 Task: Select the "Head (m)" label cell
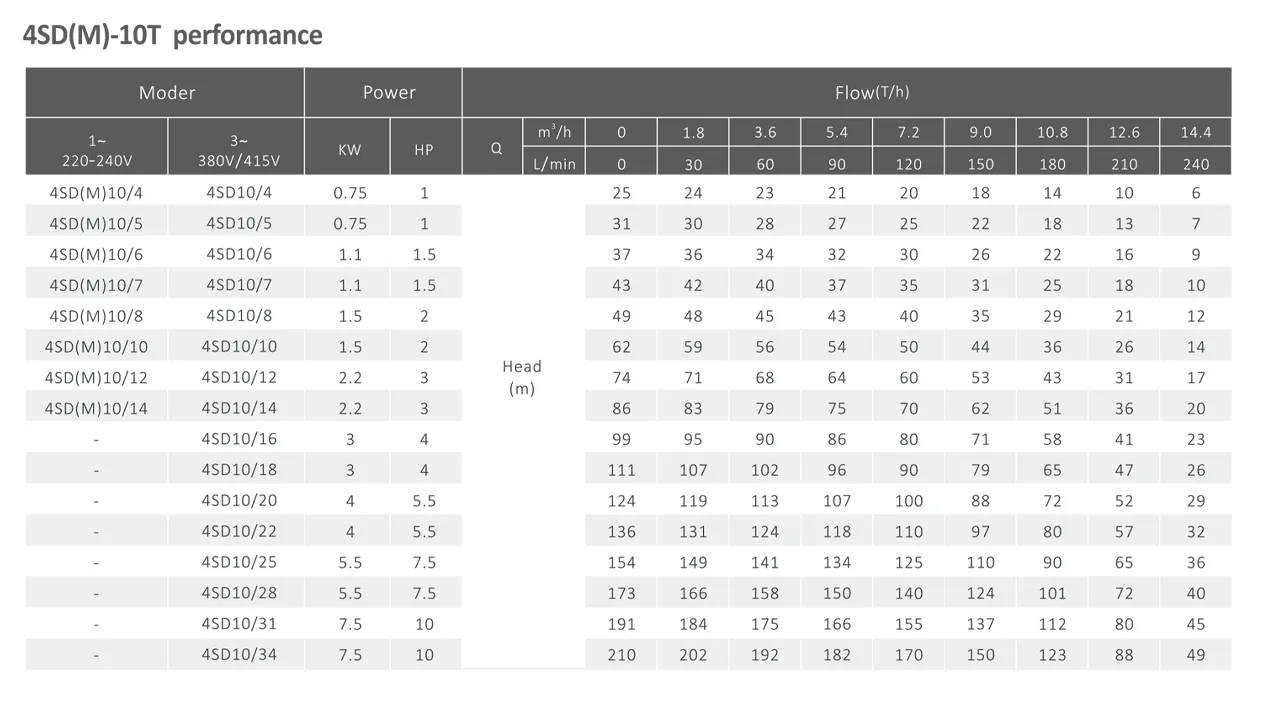[x=522, y=377]
